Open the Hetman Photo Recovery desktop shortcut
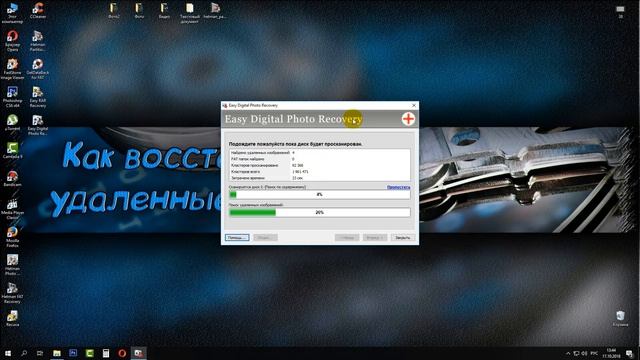The width and height of the screenshot is (640, 360). 12,265
